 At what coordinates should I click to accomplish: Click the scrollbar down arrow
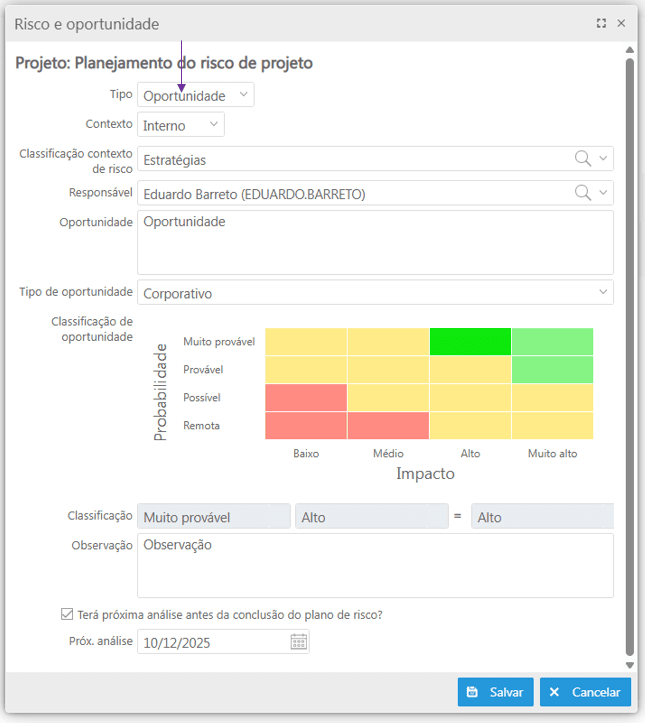pyautogui.click(x=629, y=664)
